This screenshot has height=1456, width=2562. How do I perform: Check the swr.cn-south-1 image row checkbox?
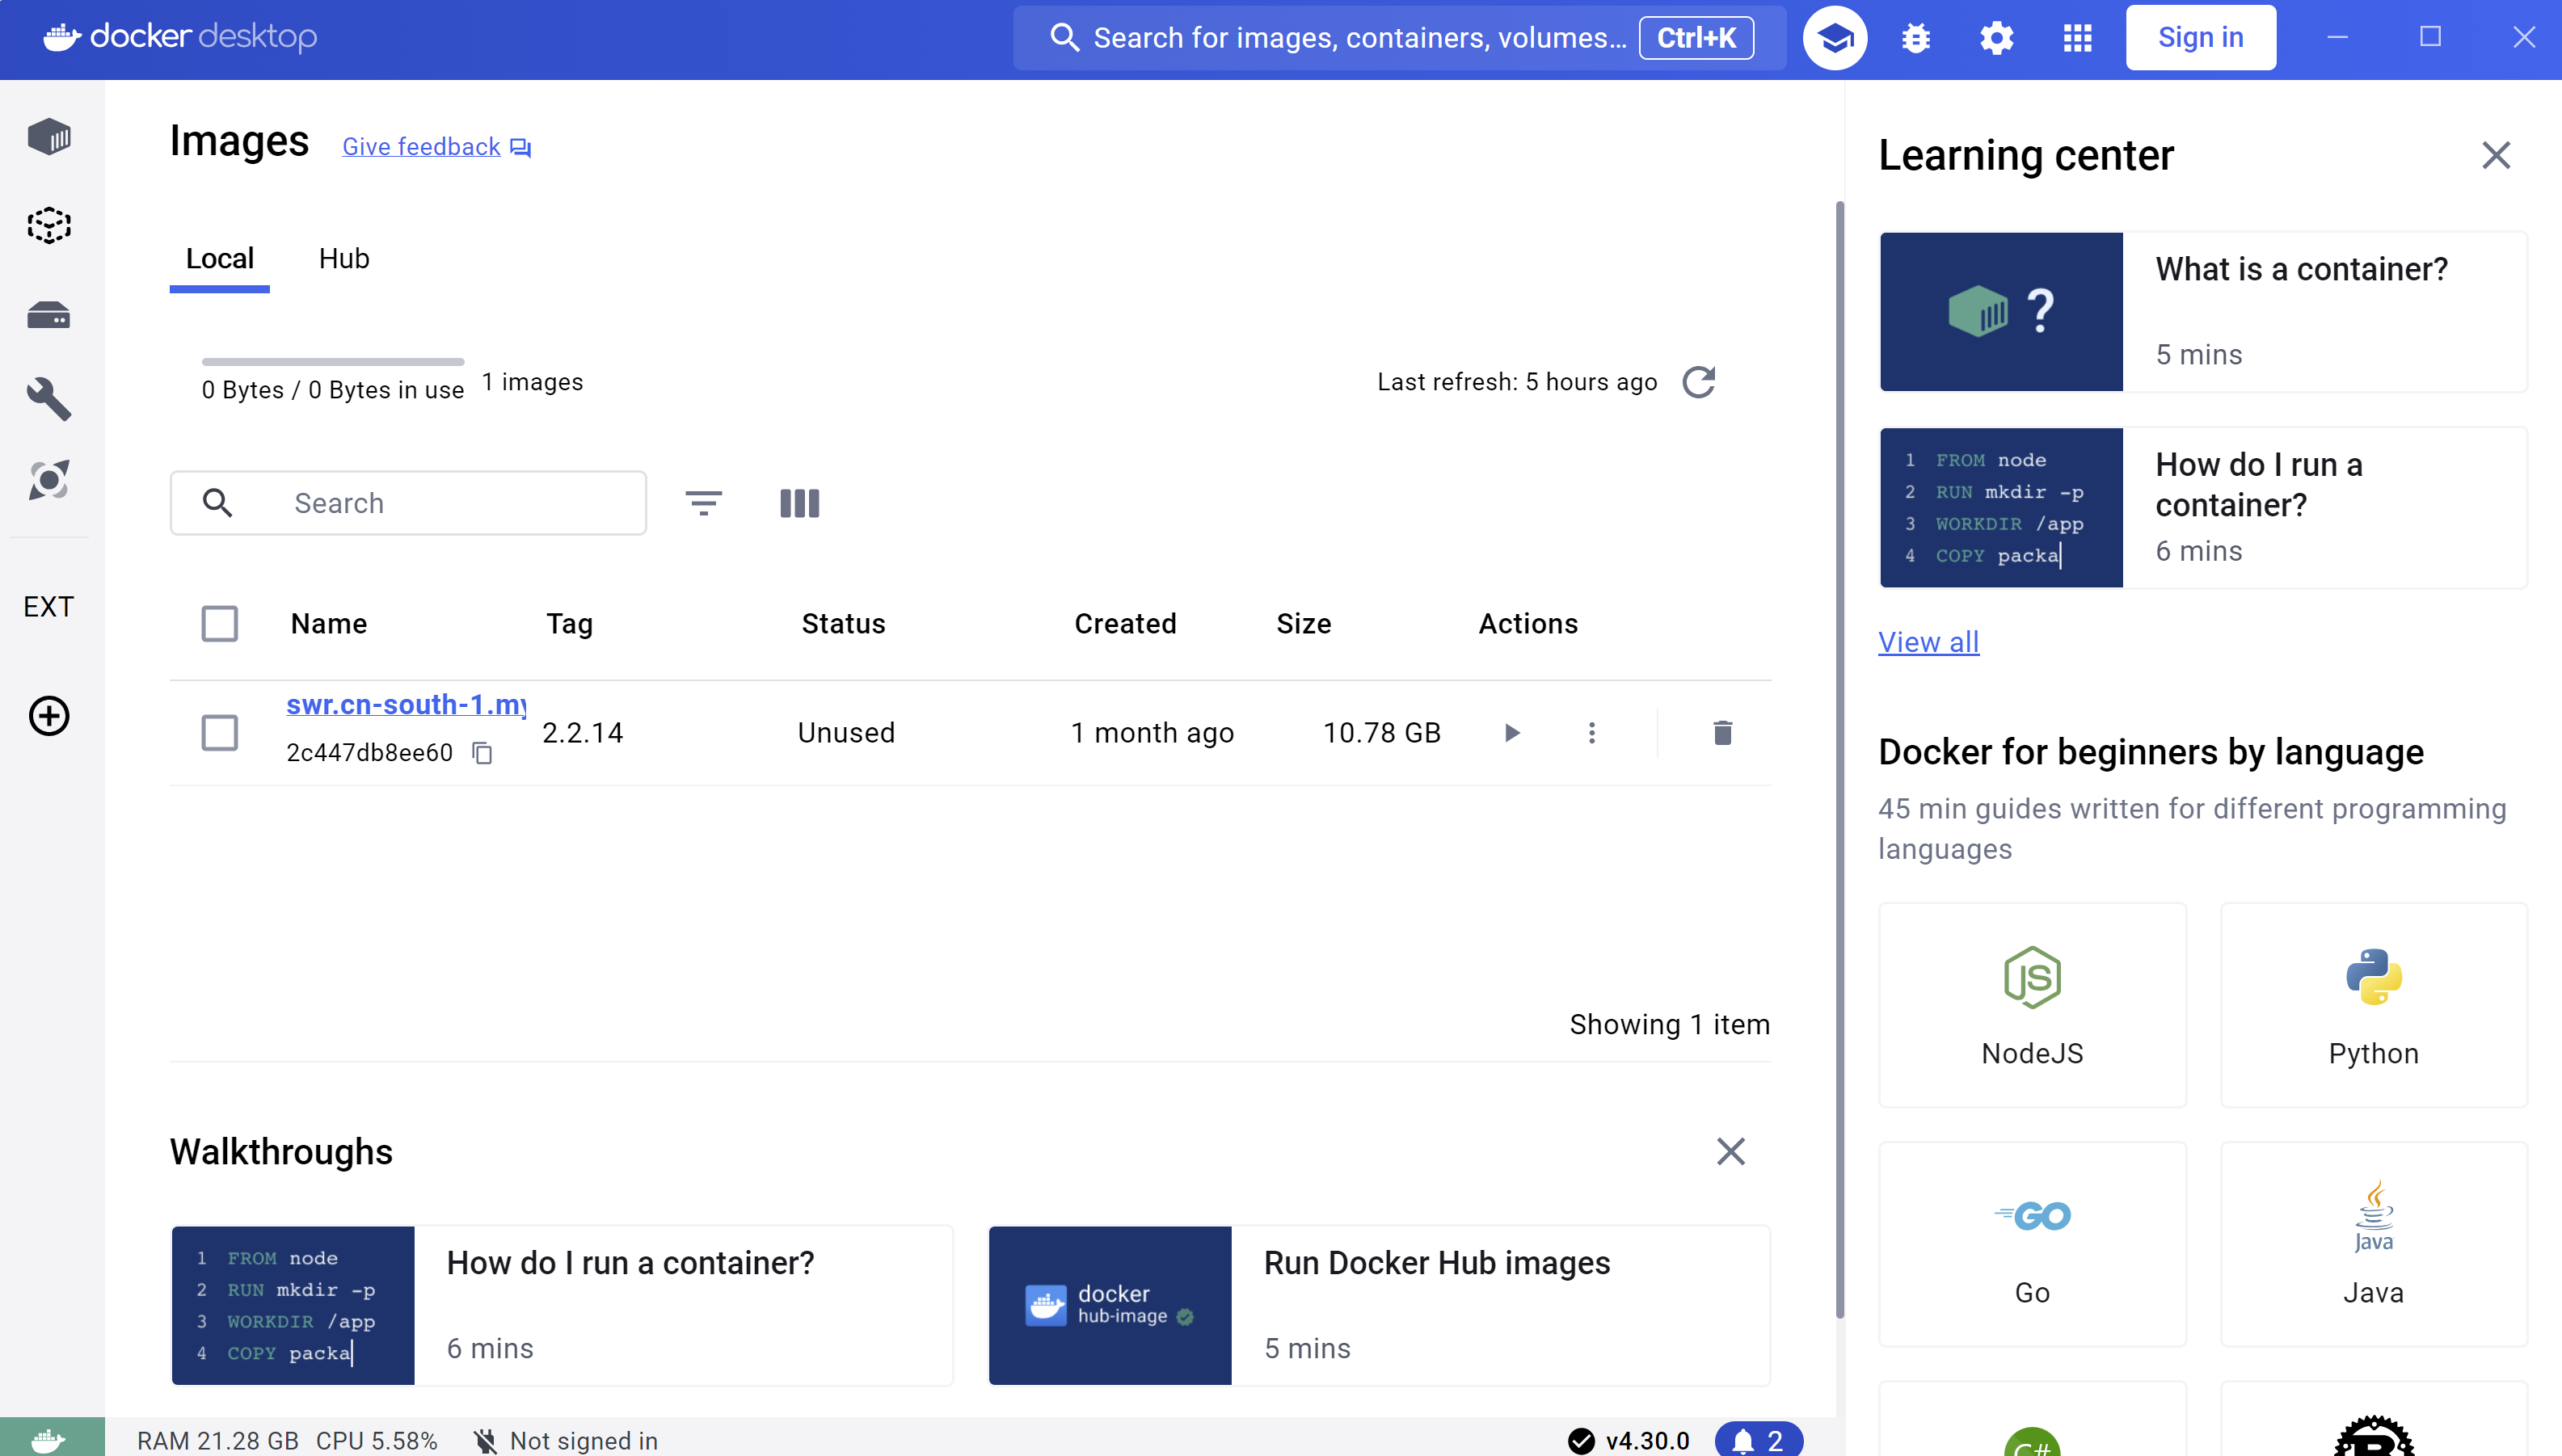point(219,733)
